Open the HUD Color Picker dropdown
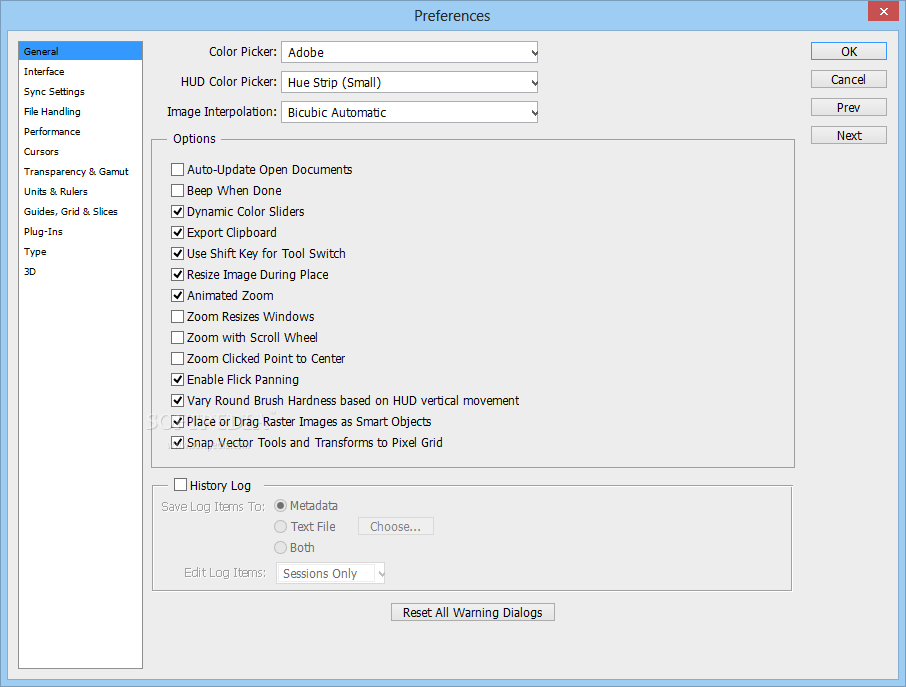The image size is (906, 687). click(x=409, y=83)
